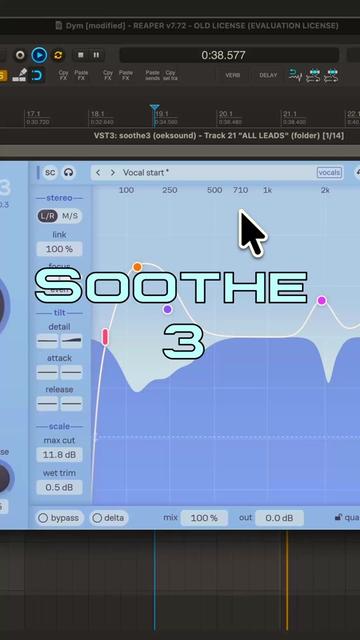Viewport: 360px width, 640px height.
Task: Select the pencil envelope tool icon
Action: click(x=20, y=76)
